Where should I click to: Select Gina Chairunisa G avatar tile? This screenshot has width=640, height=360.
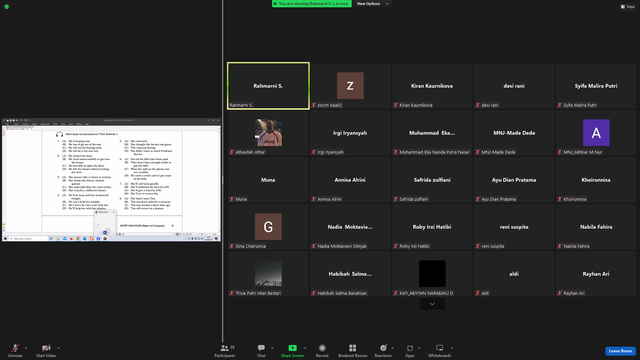[x=268, y=227]
